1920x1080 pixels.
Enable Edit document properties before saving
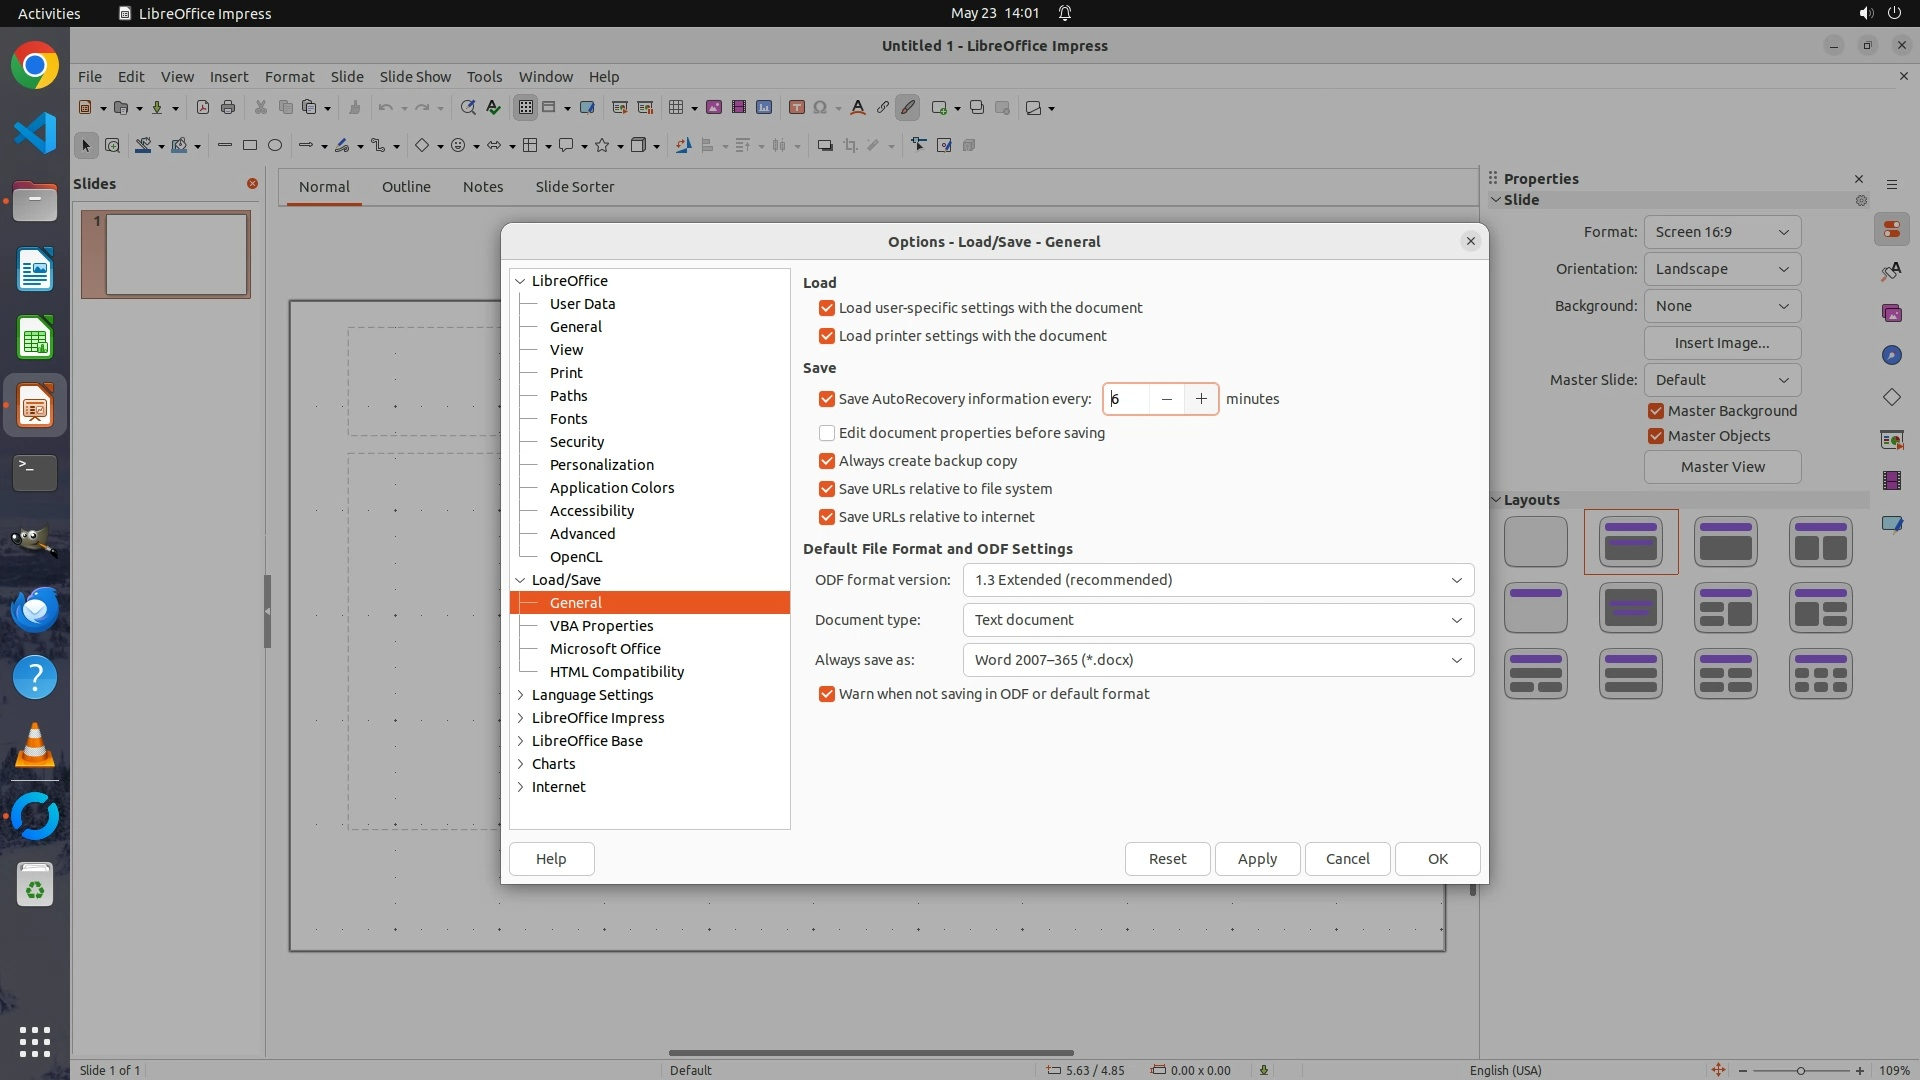(x=827, y=433)
